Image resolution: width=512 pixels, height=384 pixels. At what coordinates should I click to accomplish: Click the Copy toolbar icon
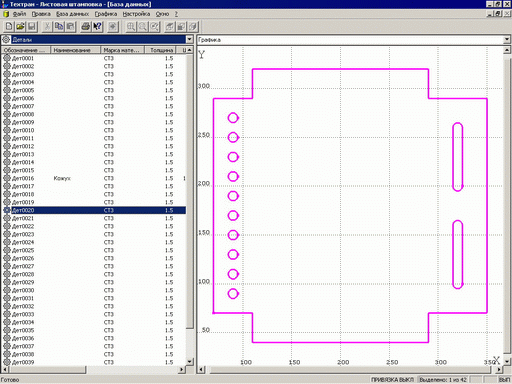pyautogui.click(x=59, y=26)
